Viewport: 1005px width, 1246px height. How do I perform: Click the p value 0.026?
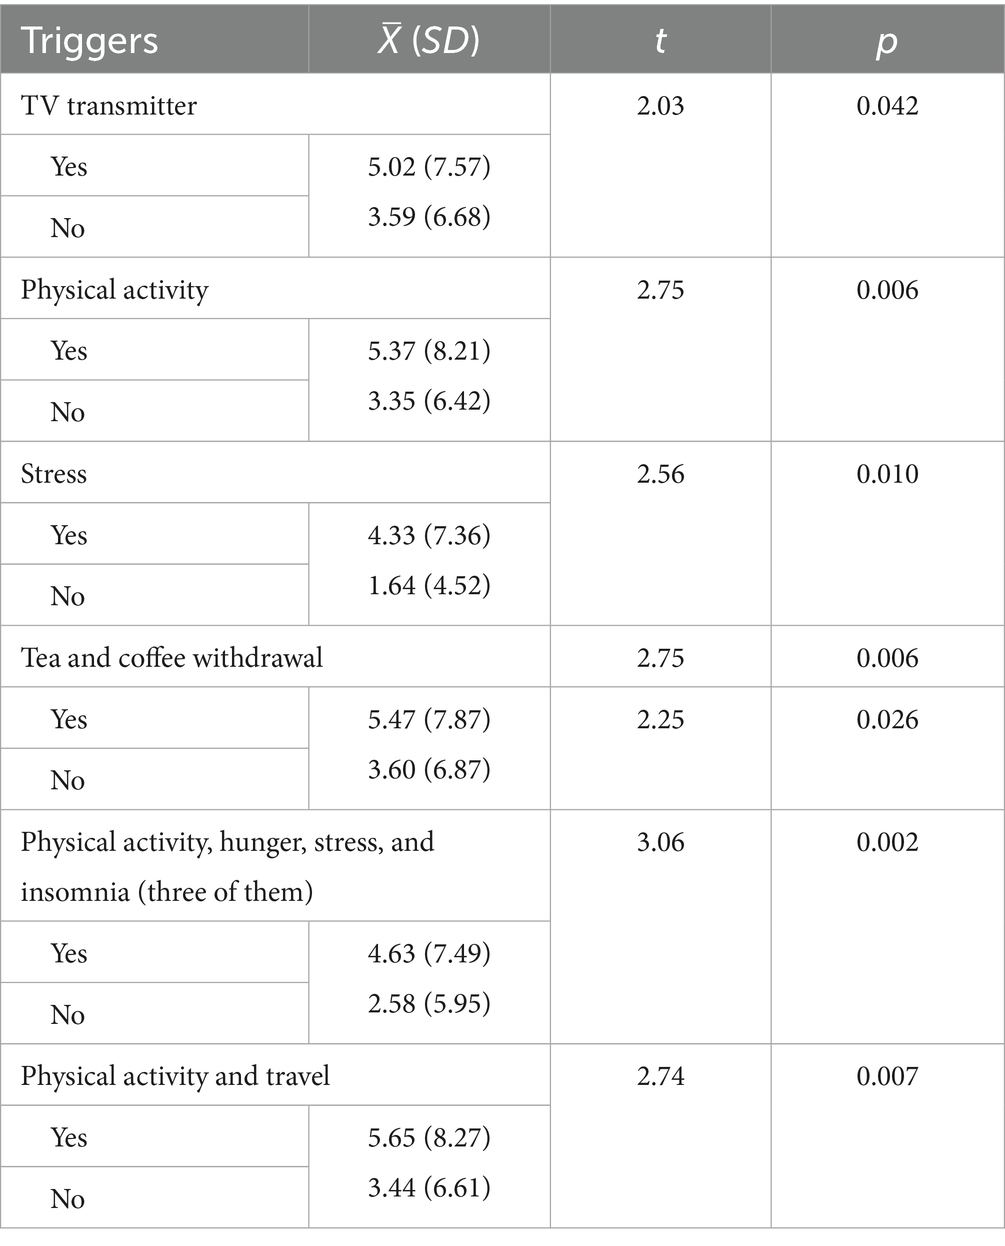[x=887, y=719]
